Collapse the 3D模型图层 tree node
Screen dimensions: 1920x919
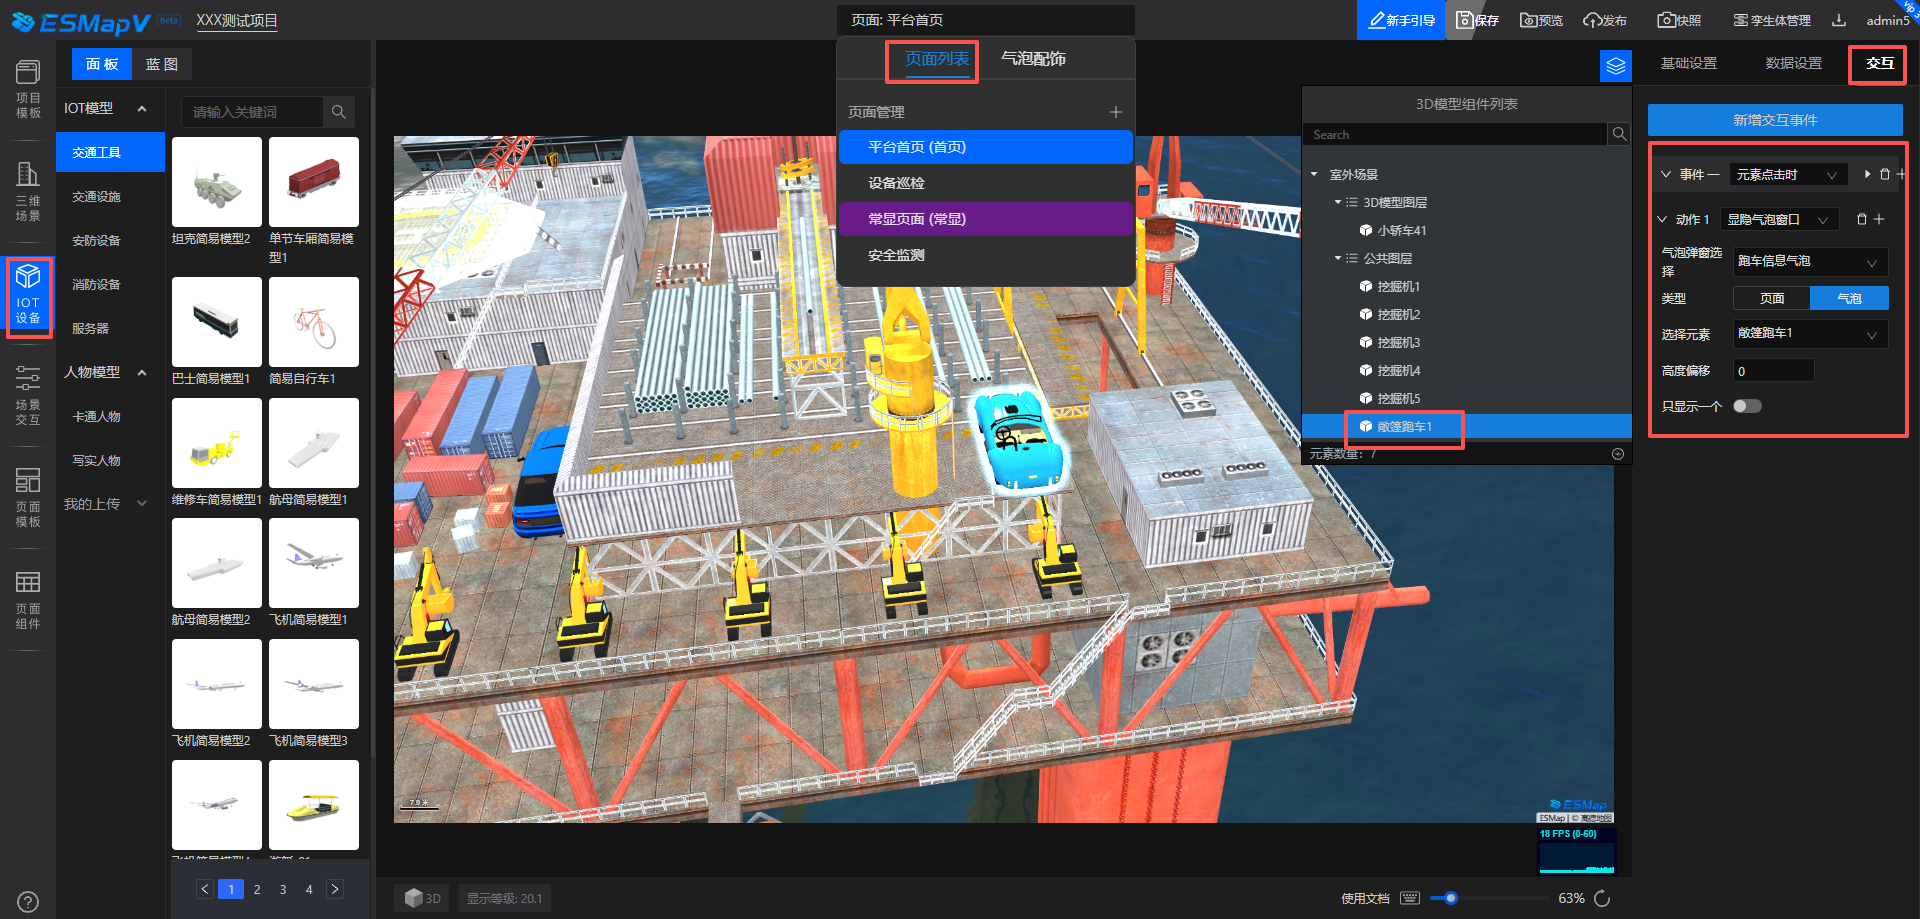(x=1338, y=202)
